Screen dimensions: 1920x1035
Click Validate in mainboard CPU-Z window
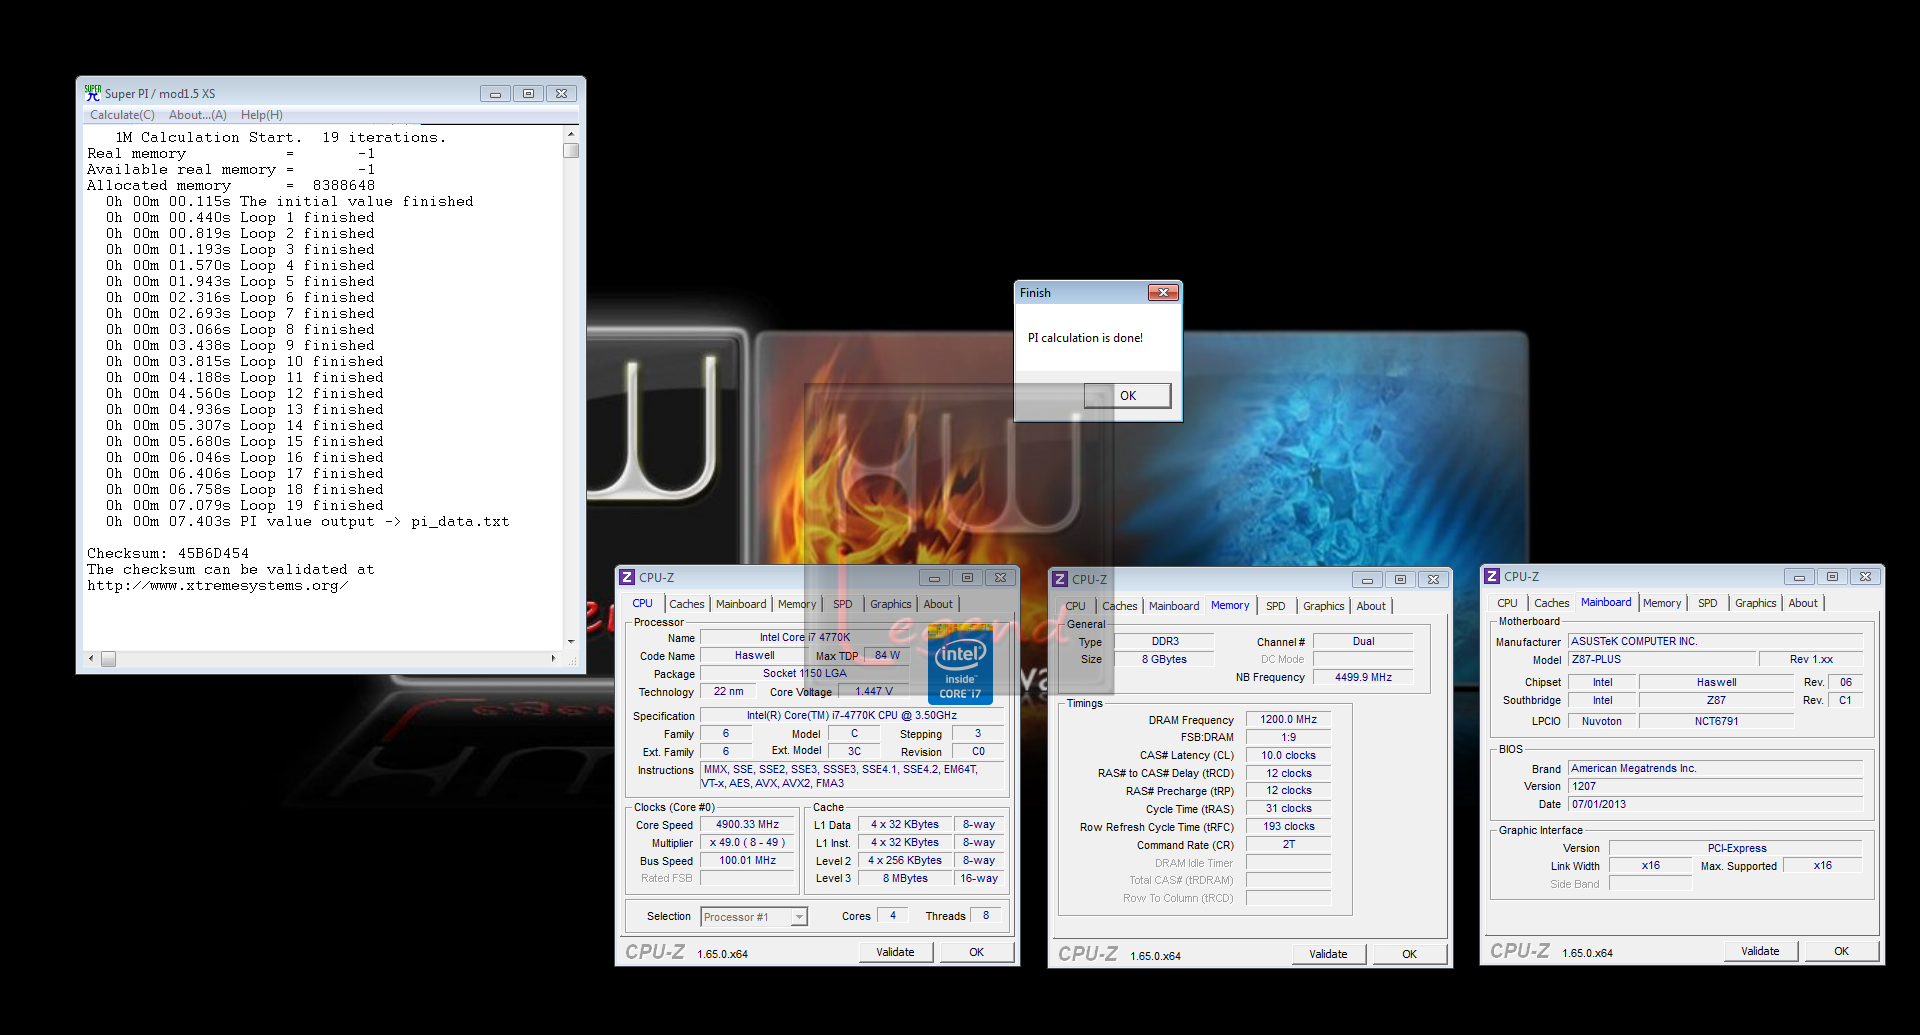(x=1760, y=951)
